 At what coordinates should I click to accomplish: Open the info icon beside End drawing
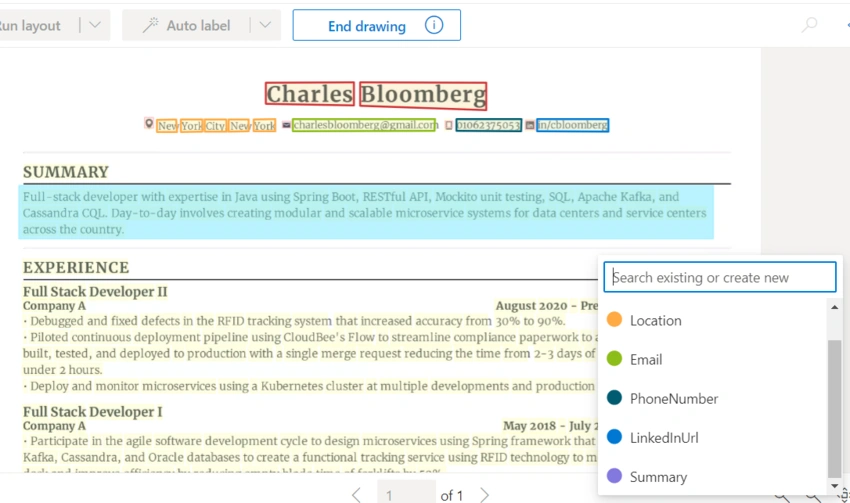coord(434,25)
